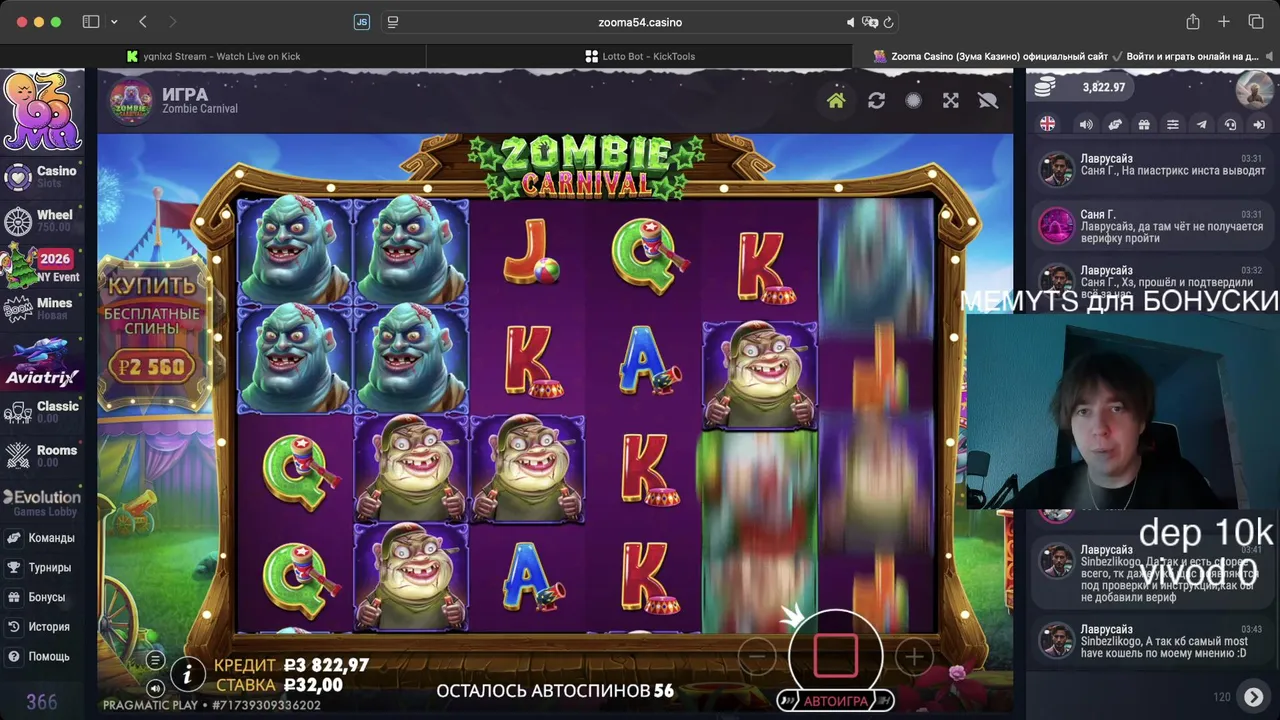Open Rooms in the sidebar

42,455
